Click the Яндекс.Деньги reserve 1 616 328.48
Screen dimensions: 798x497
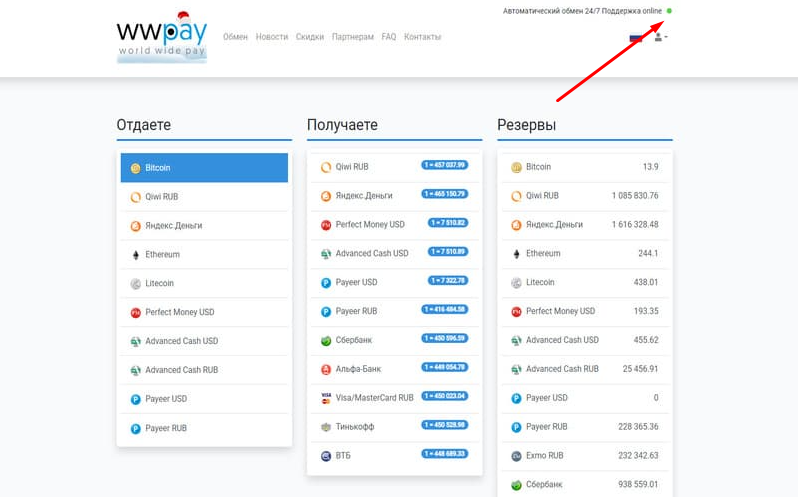pos(635,225)
